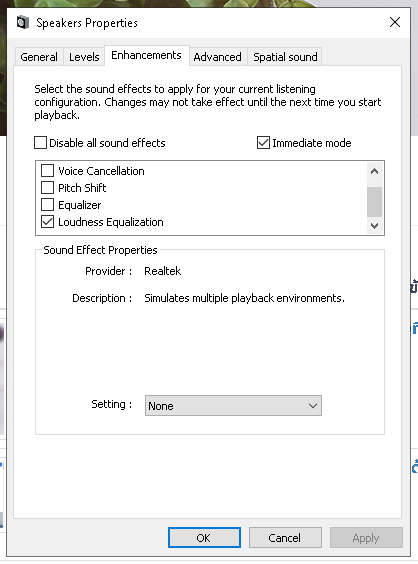The height and width of the screenshot is (564, 418).
Task: Uncheck the Immediate mode checkbox
Action: click(x=263, y=142)
